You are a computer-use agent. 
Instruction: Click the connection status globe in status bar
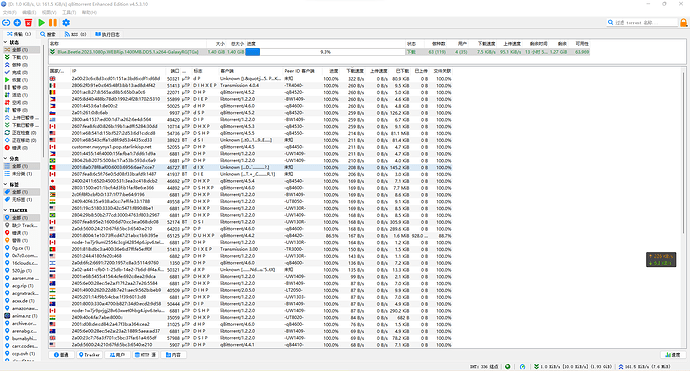pyautogui.click(x=507, y=367)
